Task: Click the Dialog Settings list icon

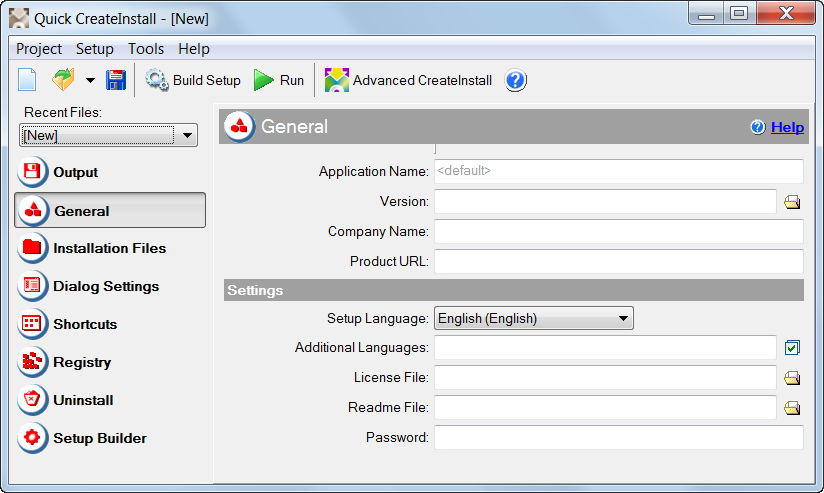Action: [x=32, y=285]
